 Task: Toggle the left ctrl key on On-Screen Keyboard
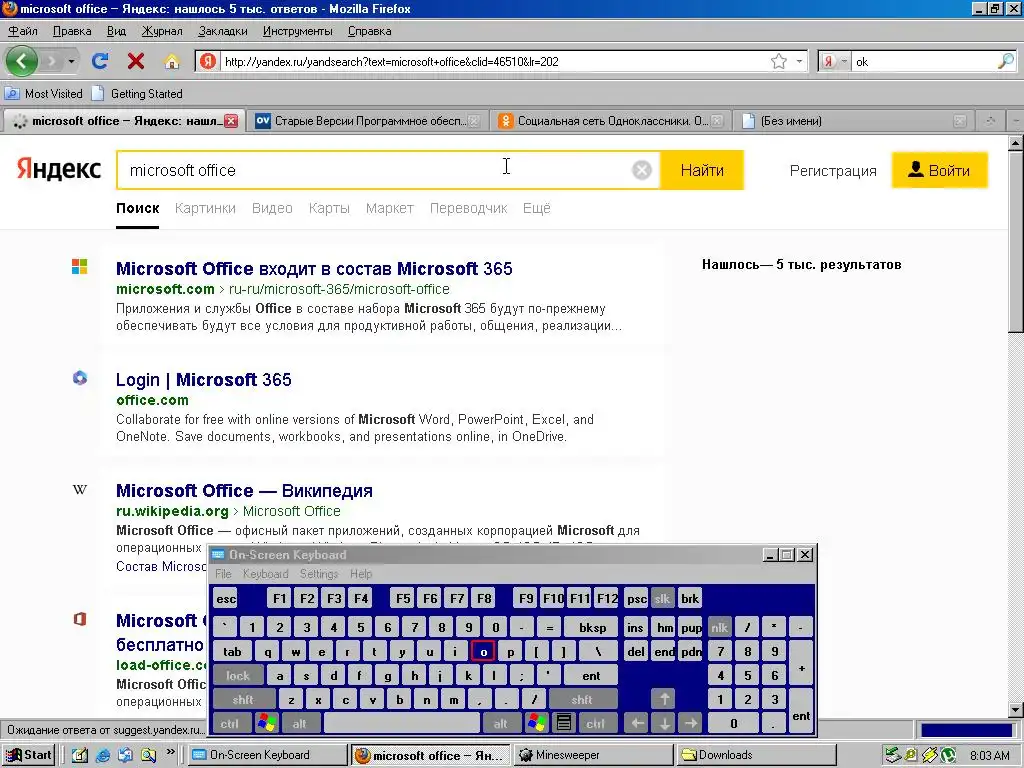(230, 724)
